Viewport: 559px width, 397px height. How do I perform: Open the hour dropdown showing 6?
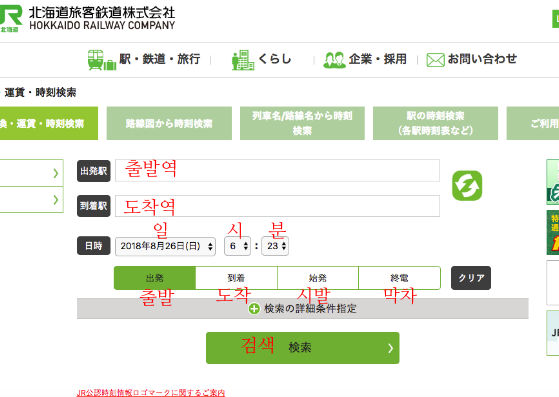click(x=237, y=246)
